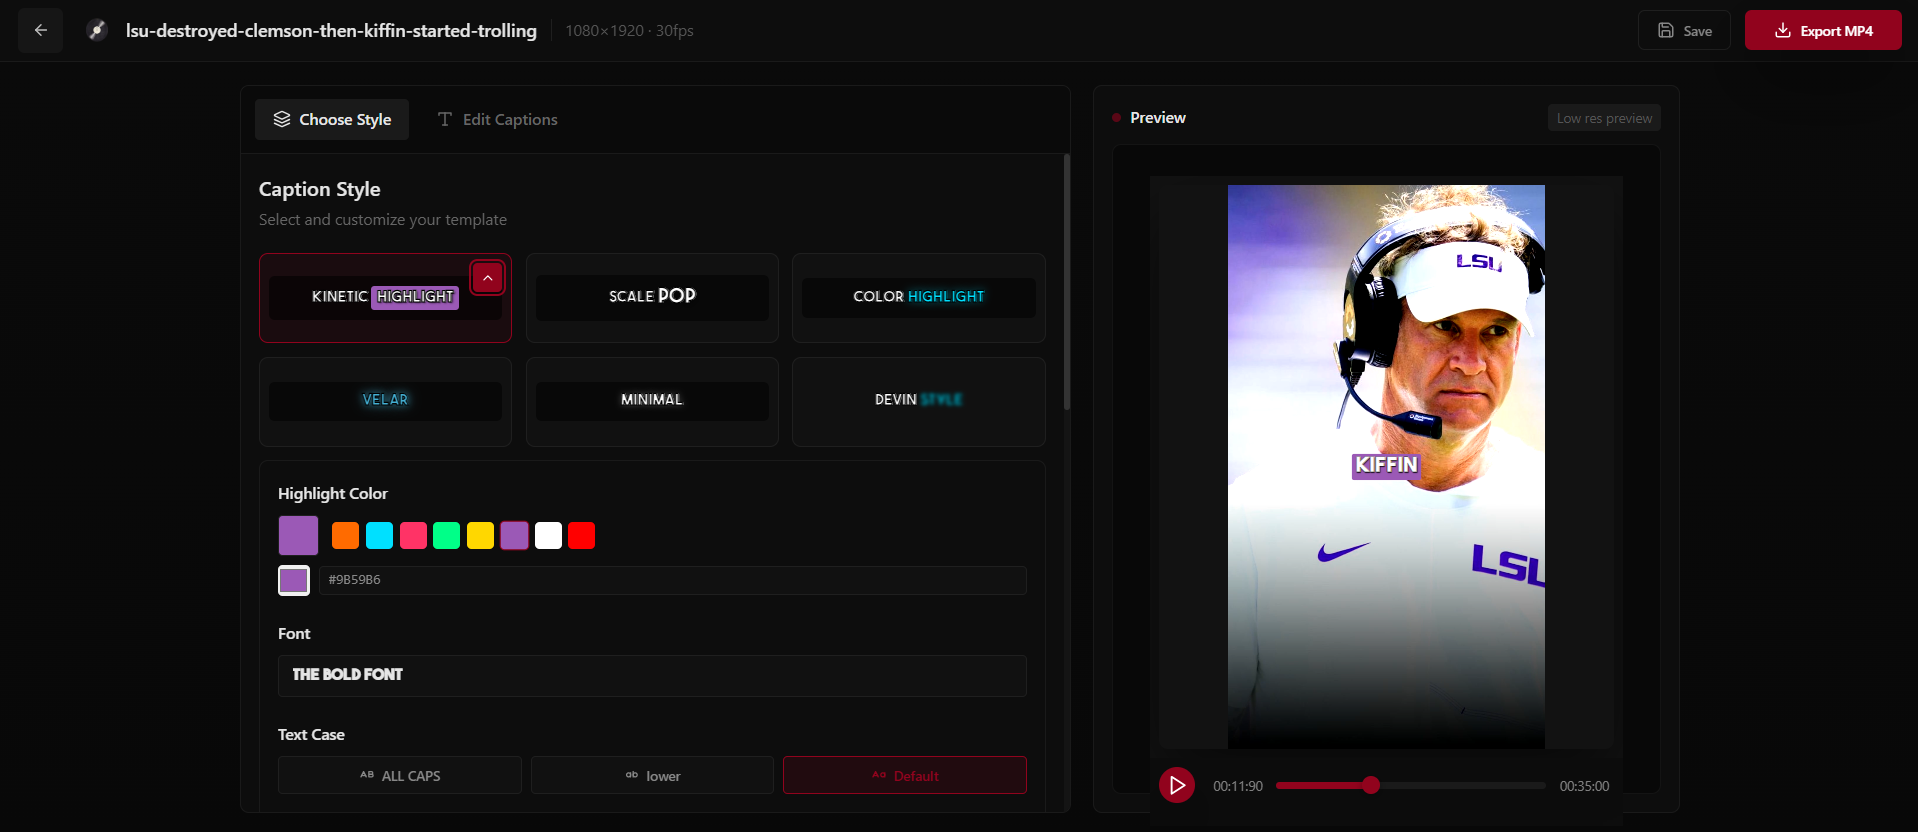
Task: Click the 00:11:90 current time readout
Action: click(1238, 786)
